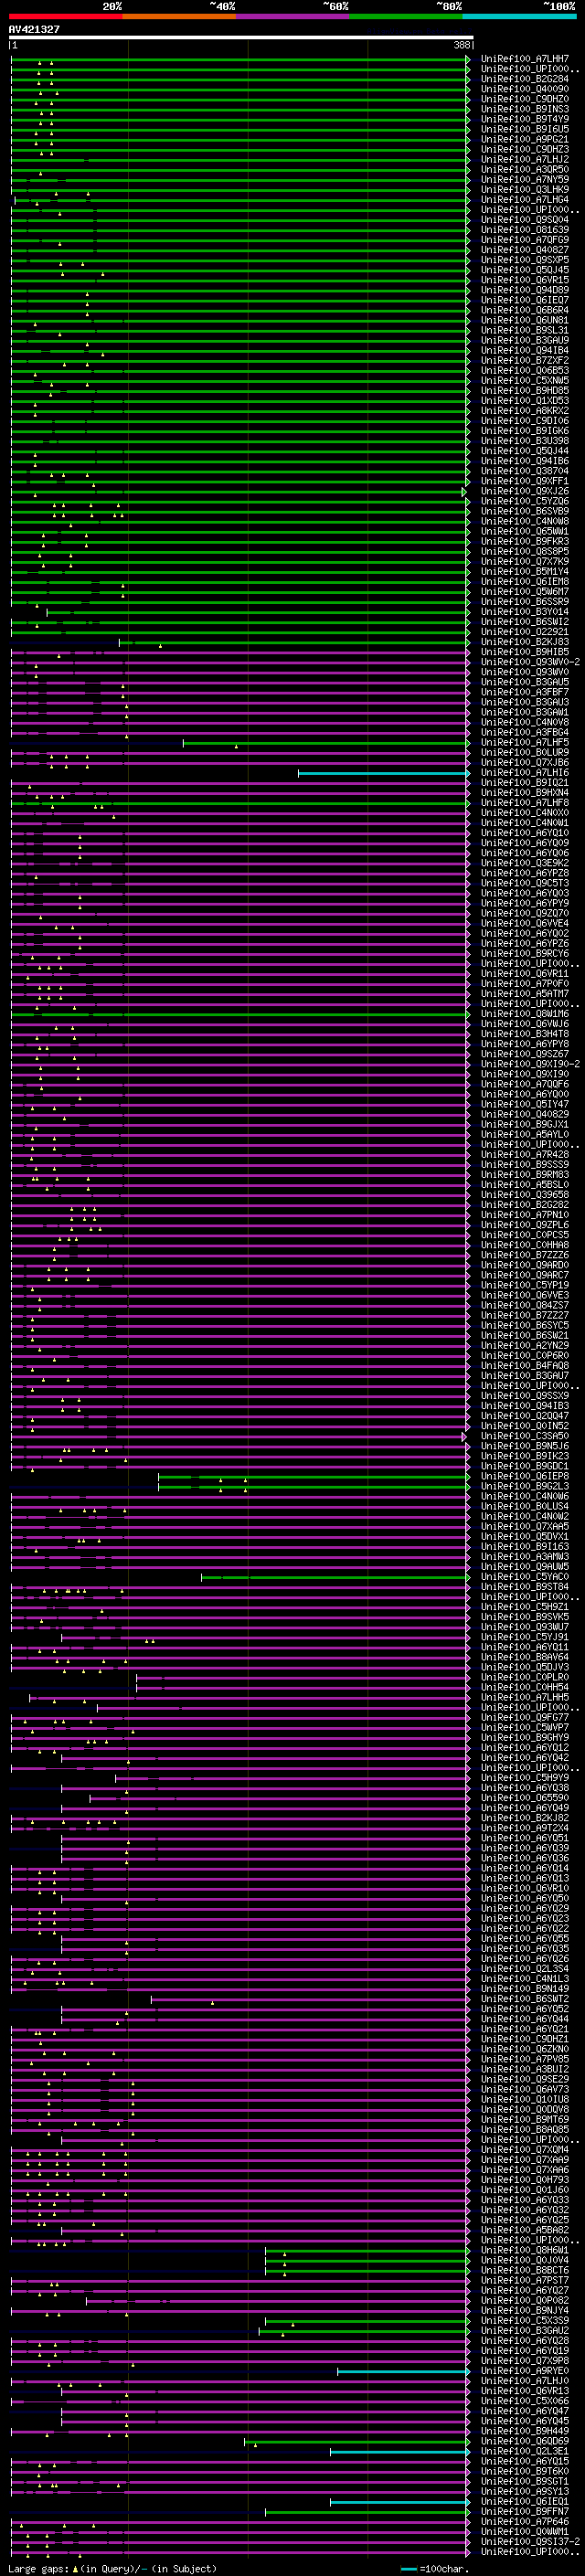Select label UniRef100_Q9FG77
Screen dimensions: 585x2576
coord(525,1718)
